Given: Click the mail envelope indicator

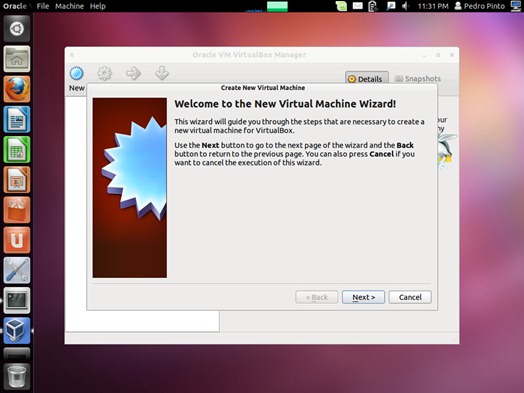Looking at the screenshot, I should click(358, 6).
